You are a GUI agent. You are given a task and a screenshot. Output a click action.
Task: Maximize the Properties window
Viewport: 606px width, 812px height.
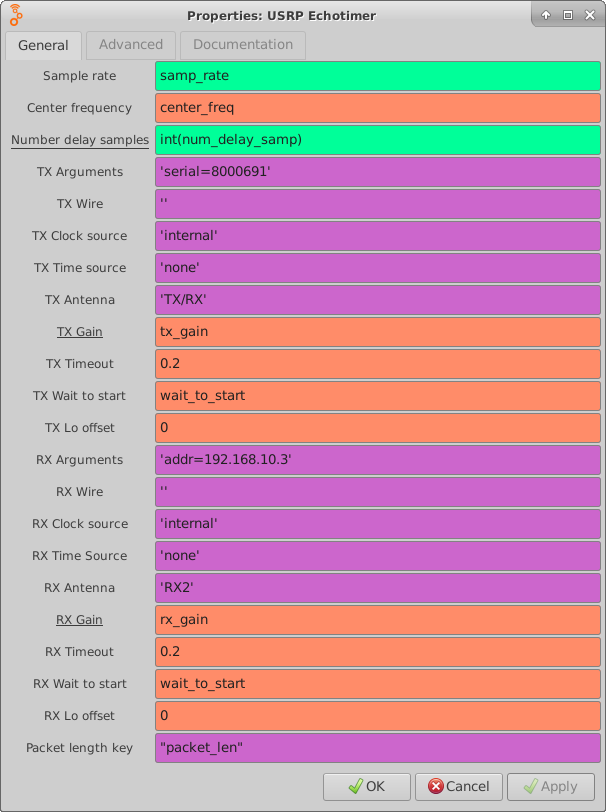[x=567, y=15]
